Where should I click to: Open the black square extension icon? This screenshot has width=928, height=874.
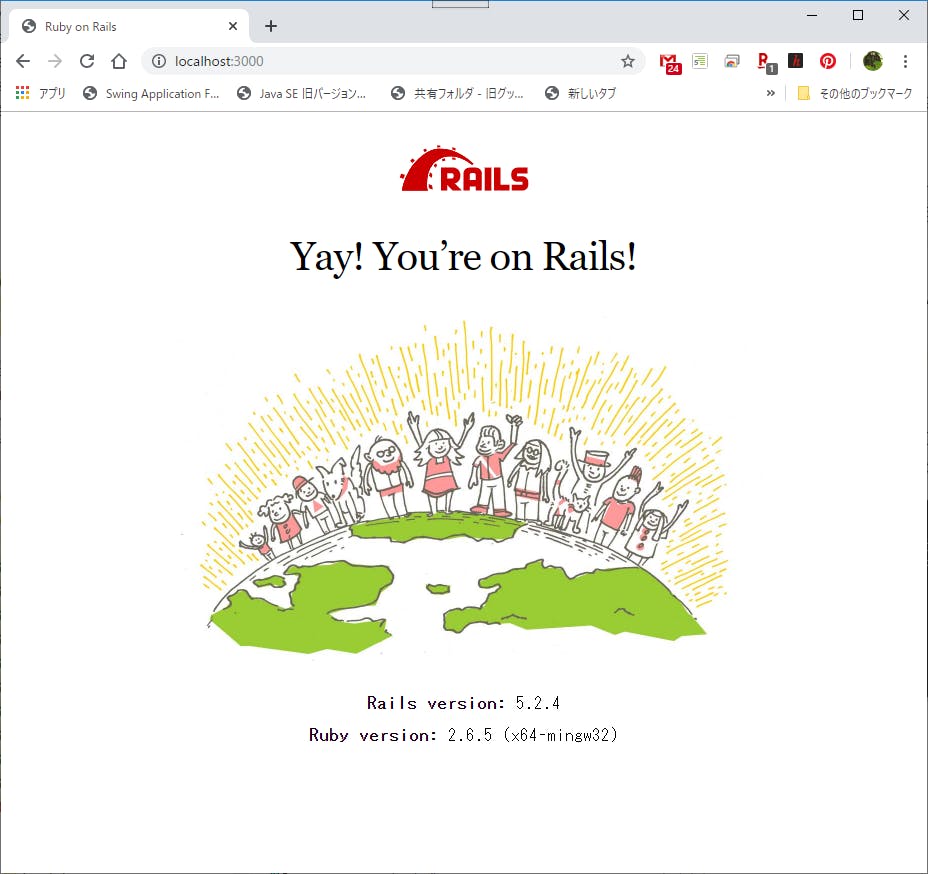point(795,60)
